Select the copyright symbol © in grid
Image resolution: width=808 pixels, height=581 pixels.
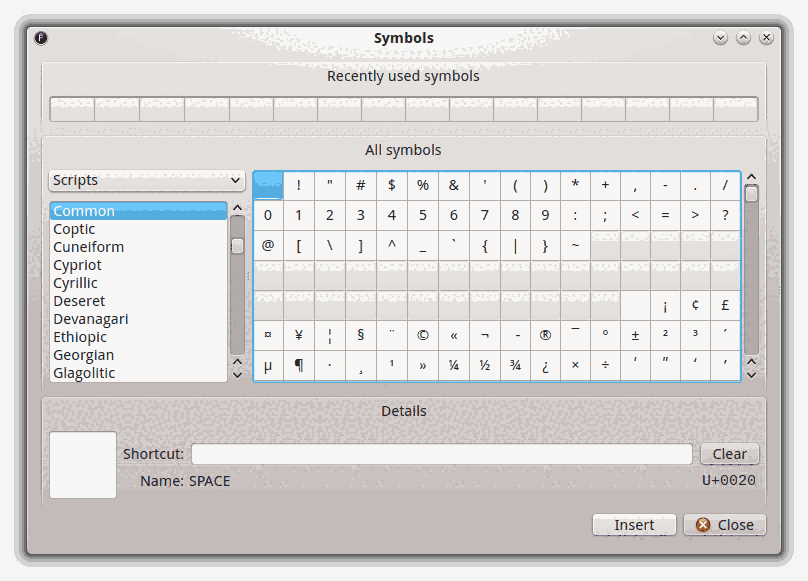point(423,335)
